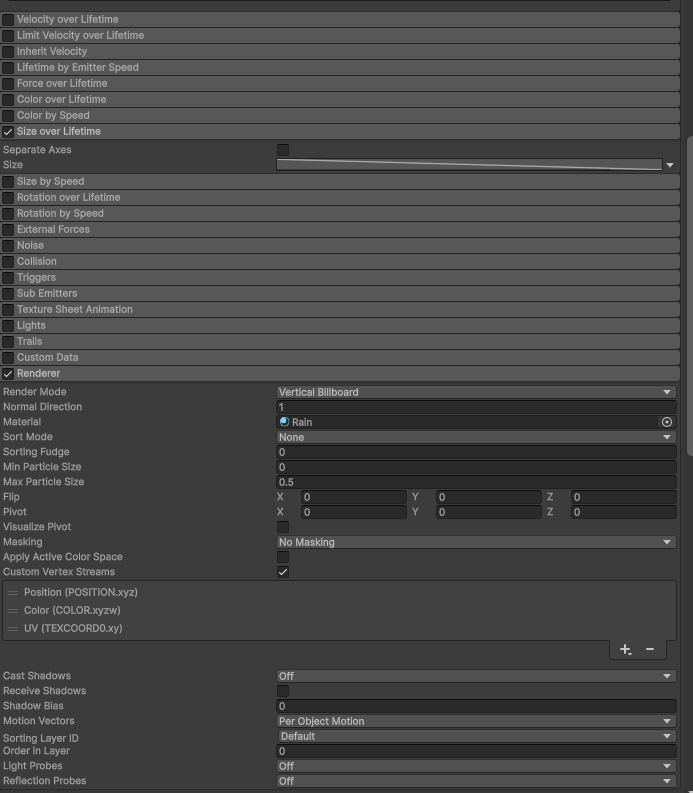Open Size curve mode dropdown arrow

pyautogui.click(x=670, y=165)
